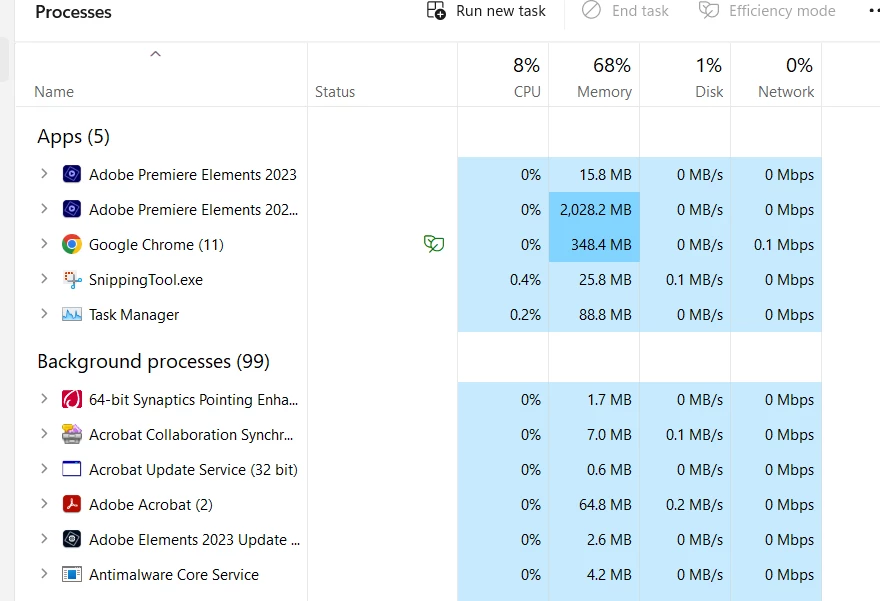Expand the Acrobat Collaboration Synchronizer row
The image size is (880, 601).
[x=44, y=434]
